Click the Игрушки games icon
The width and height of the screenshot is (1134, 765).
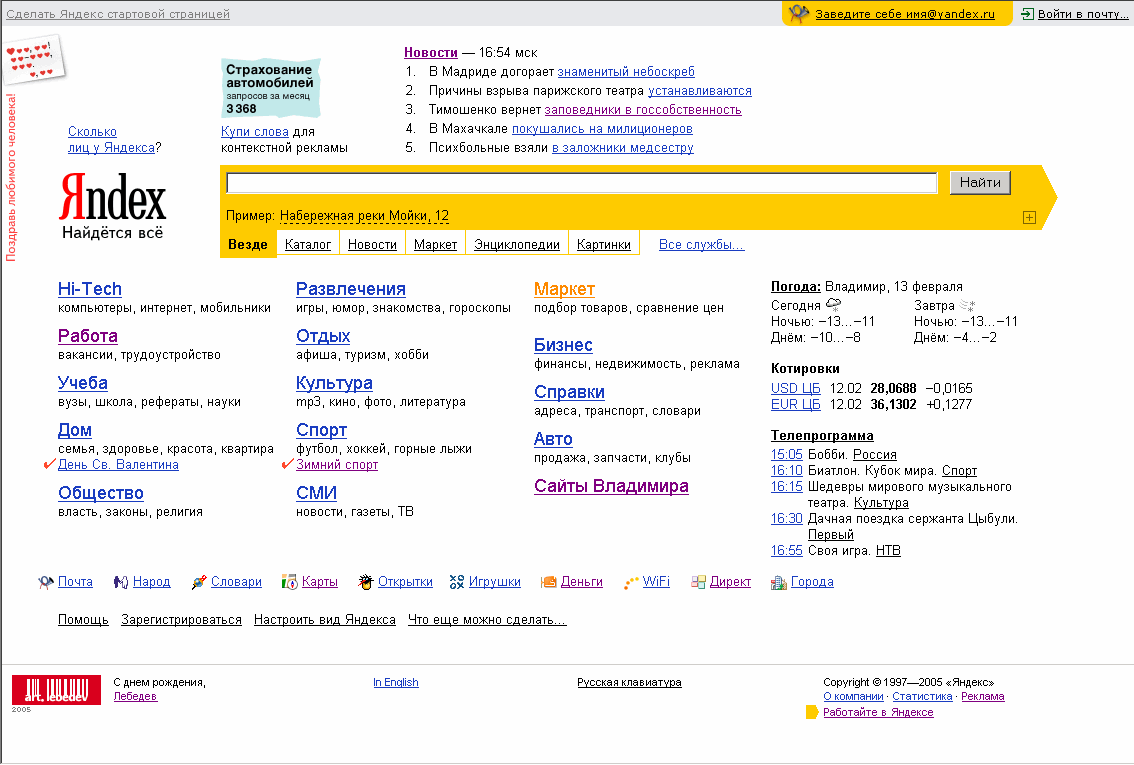click(x=456, y=582)
